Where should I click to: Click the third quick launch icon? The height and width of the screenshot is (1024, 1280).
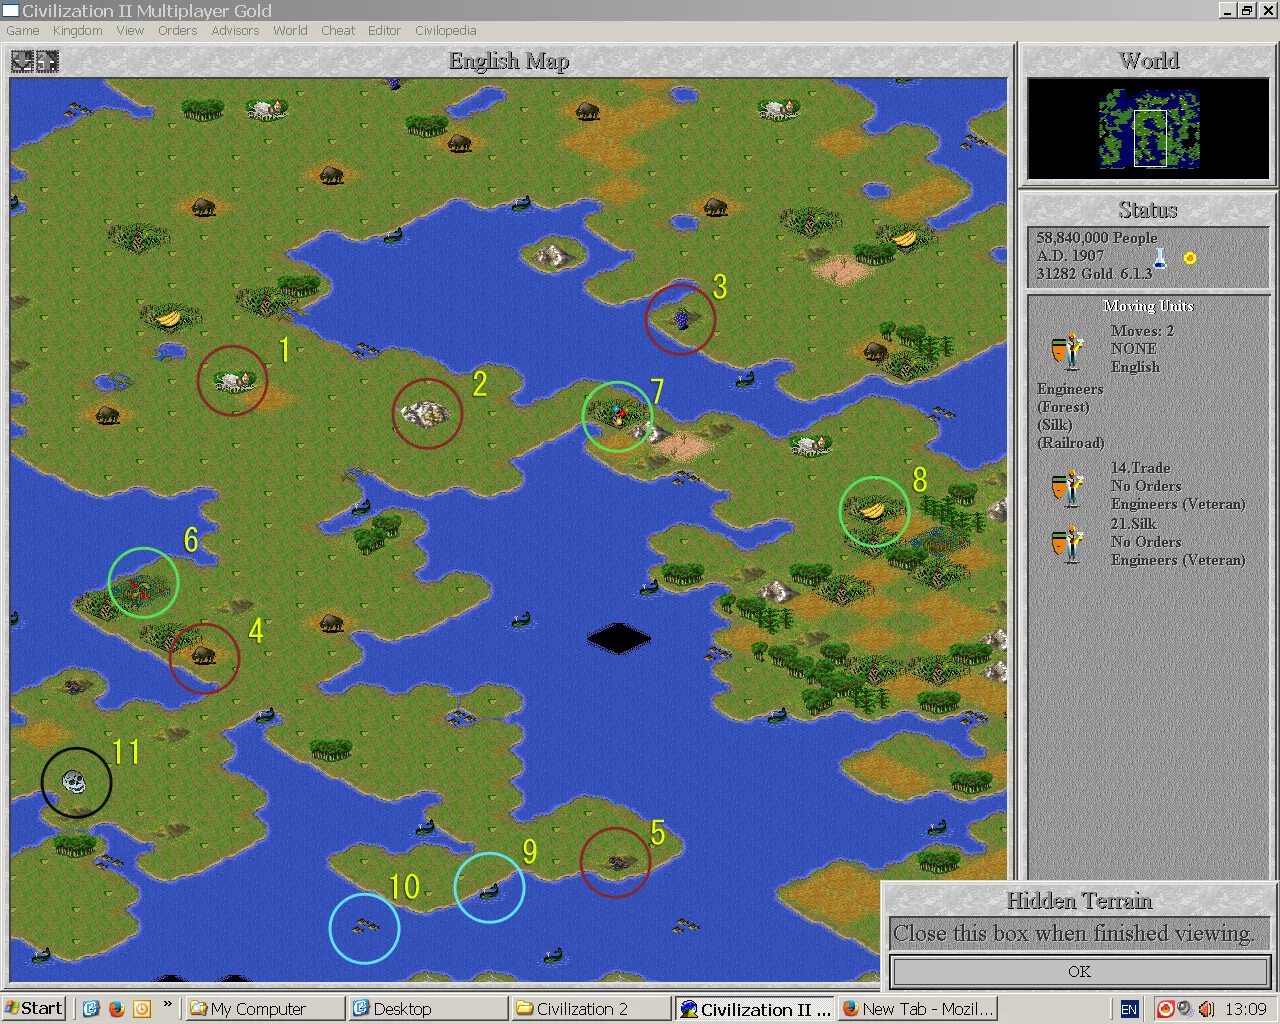click(141, 1008)
